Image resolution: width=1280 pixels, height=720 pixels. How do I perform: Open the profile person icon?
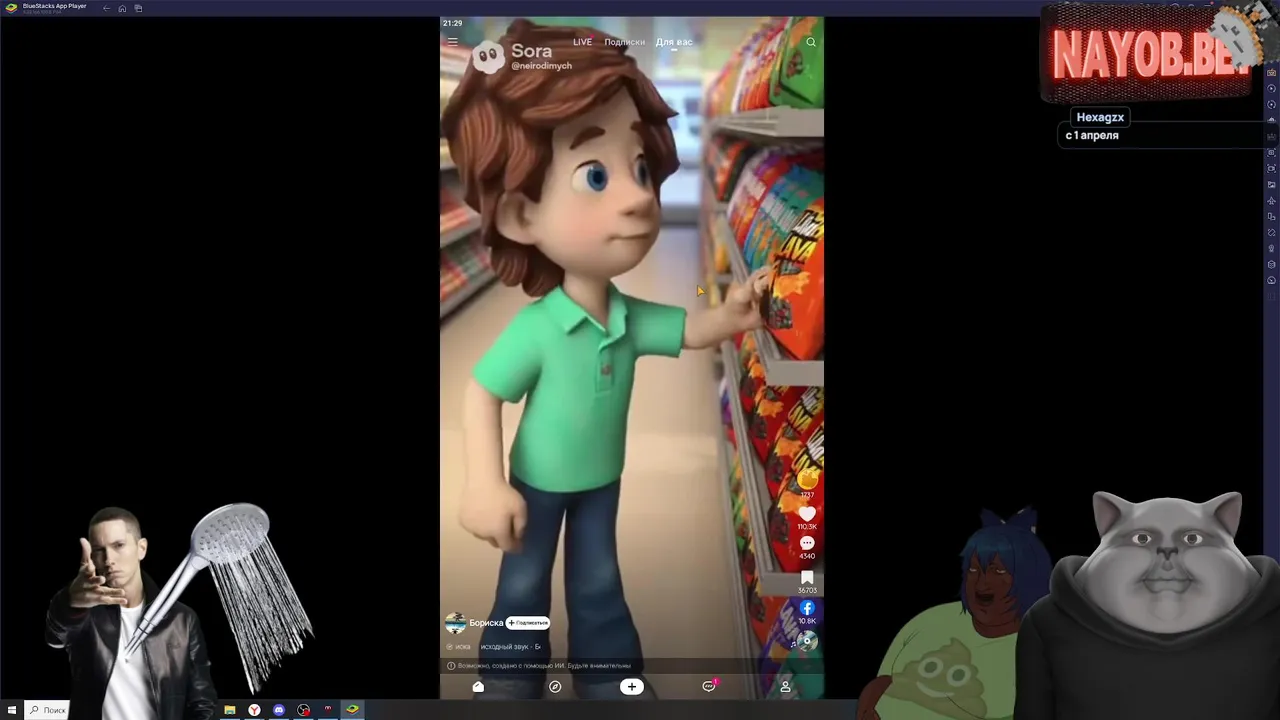click(x=785, y=686)
